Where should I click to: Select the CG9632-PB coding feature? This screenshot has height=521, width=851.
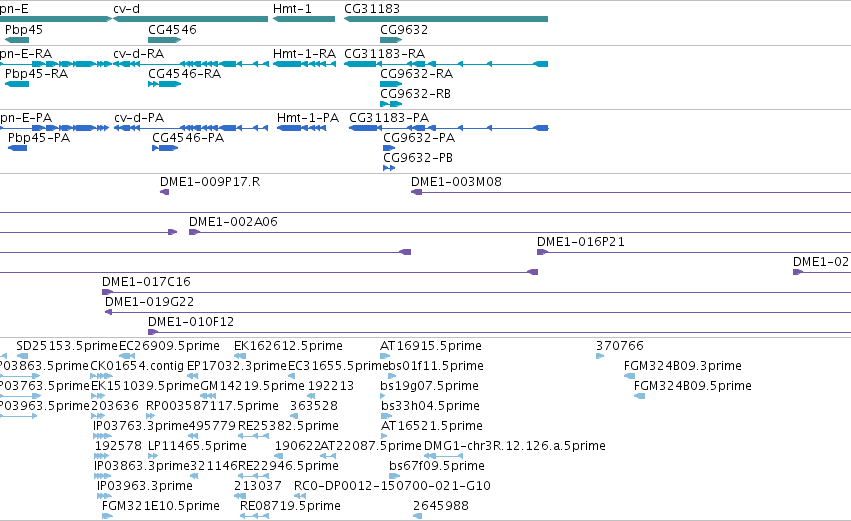[389, 168]
